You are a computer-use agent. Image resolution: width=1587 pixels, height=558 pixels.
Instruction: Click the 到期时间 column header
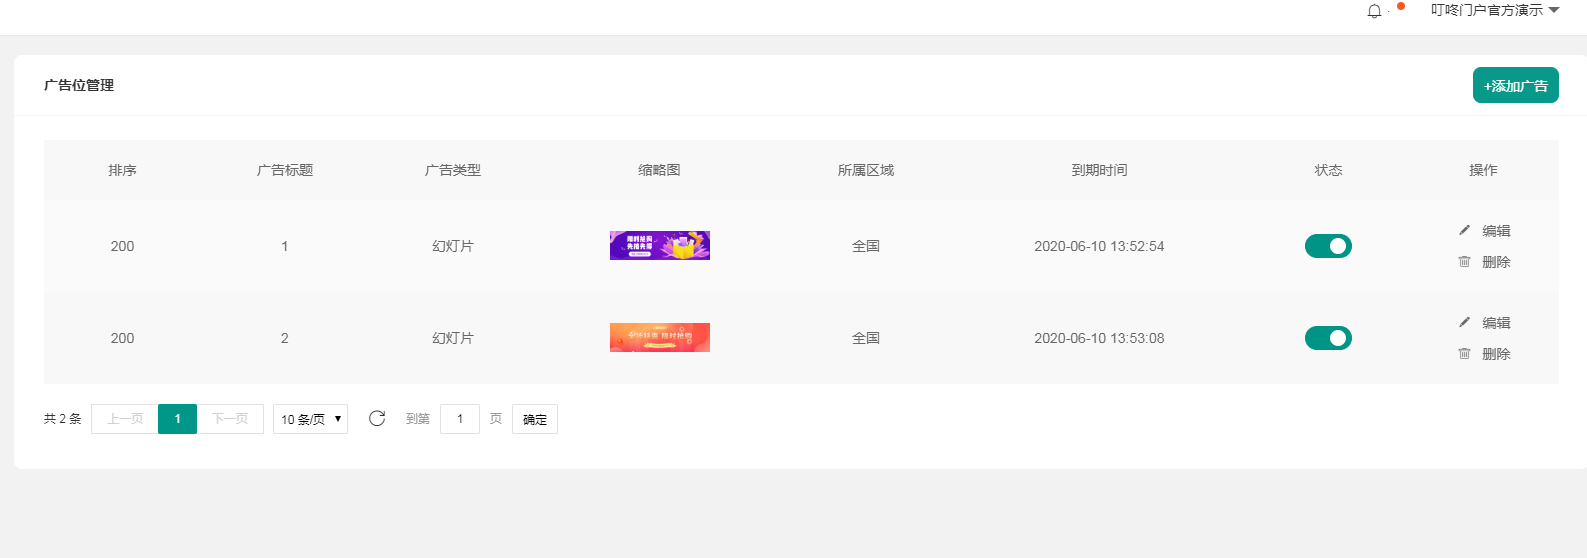click(x=1099, y=170)
